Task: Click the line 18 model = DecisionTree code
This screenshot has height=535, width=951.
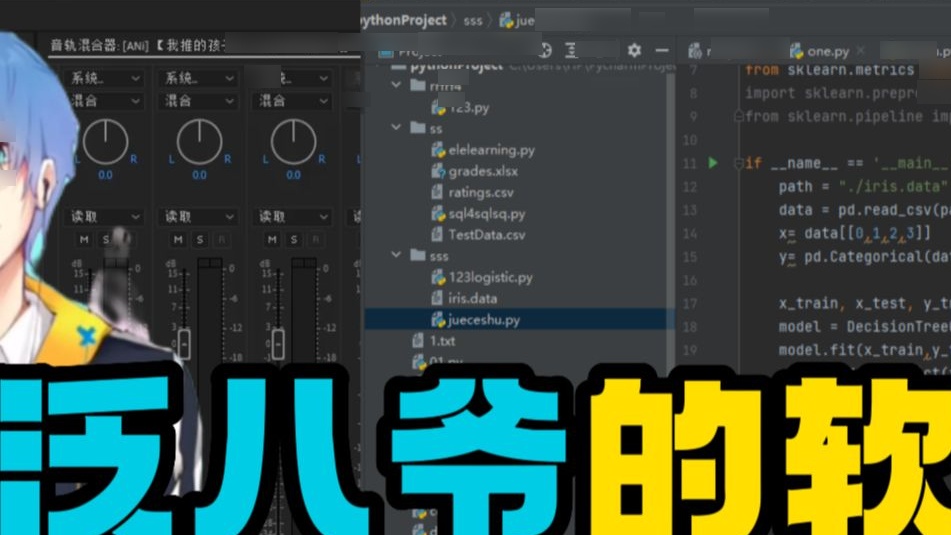Action: pos(865,326)
